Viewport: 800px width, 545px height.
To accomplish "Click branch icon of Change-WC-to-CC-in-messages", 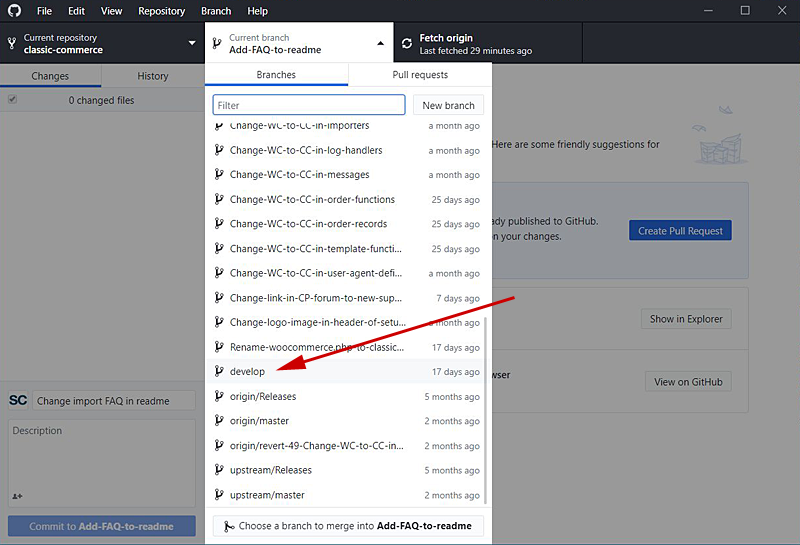I will point(219,175).
